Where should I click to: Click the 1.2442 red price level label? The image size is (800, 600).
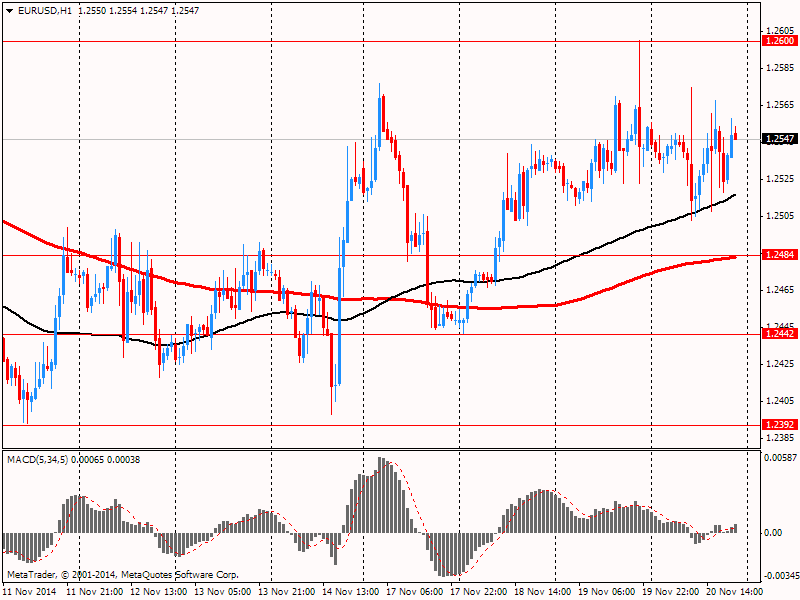[780, 334]
